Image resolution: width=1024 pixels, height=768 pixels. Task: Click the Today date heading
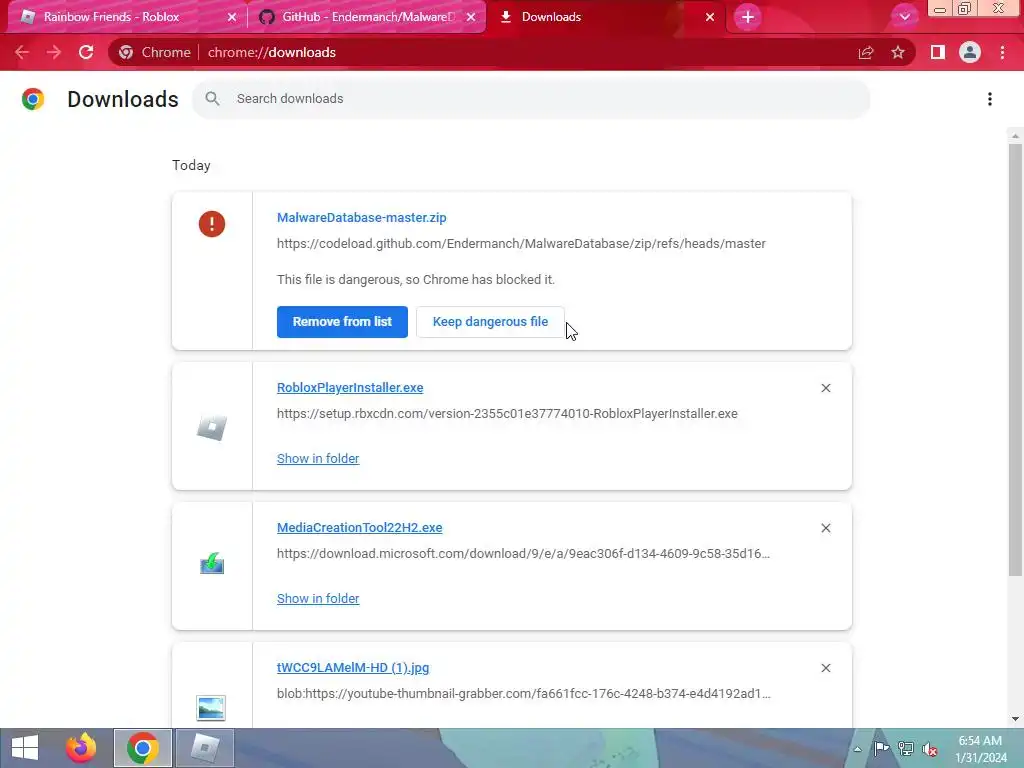[191, 165]
